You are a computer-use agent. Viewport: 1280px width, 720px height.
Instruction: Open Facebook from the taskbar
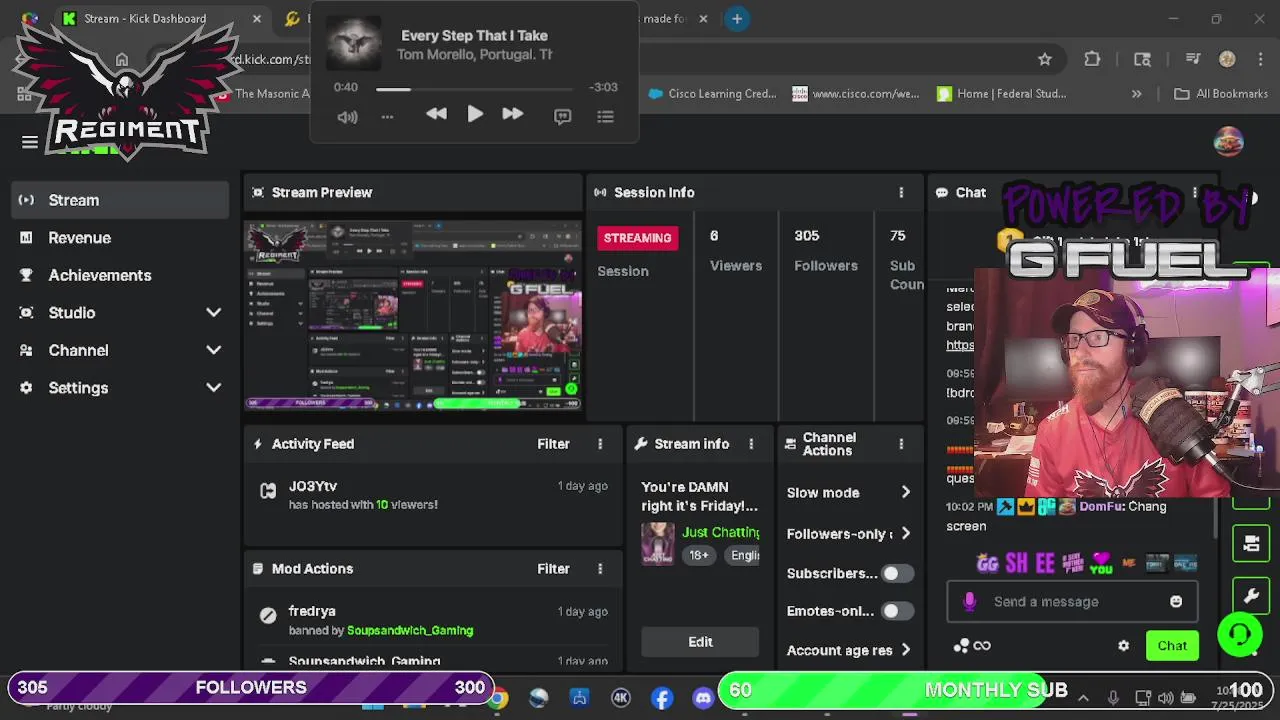click(662, 698)
